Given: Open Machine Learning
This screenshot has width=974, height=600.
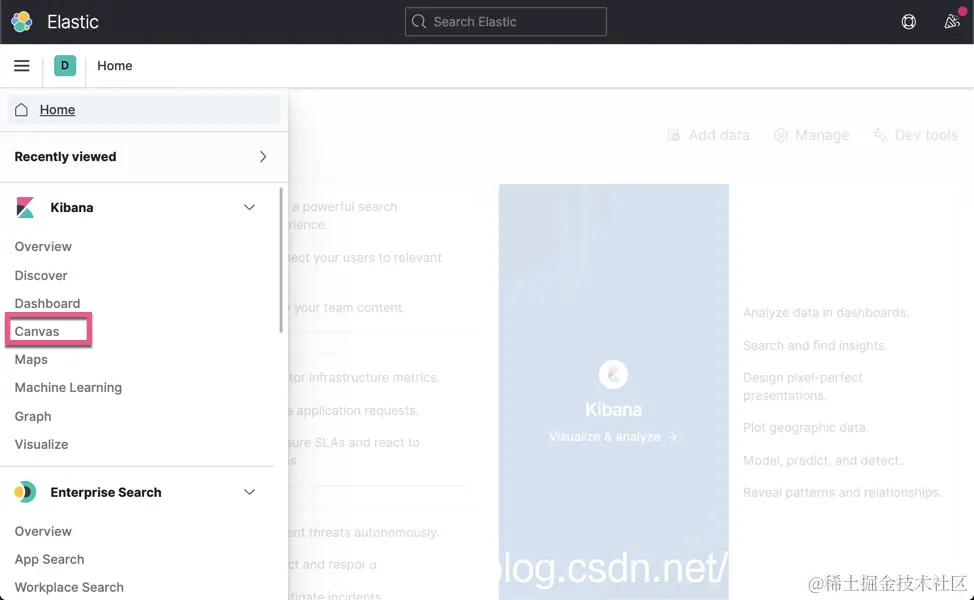Looking at the screenshot, I should pos(68,388).
